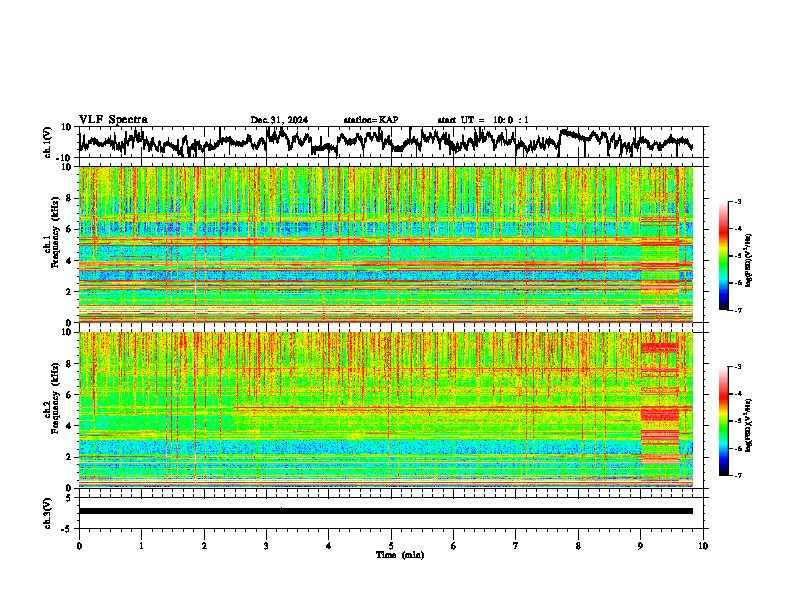Click the ch.1 voltage waveform trace
The height and width of the screenshot is (612, 792).
tap(385, 142)
